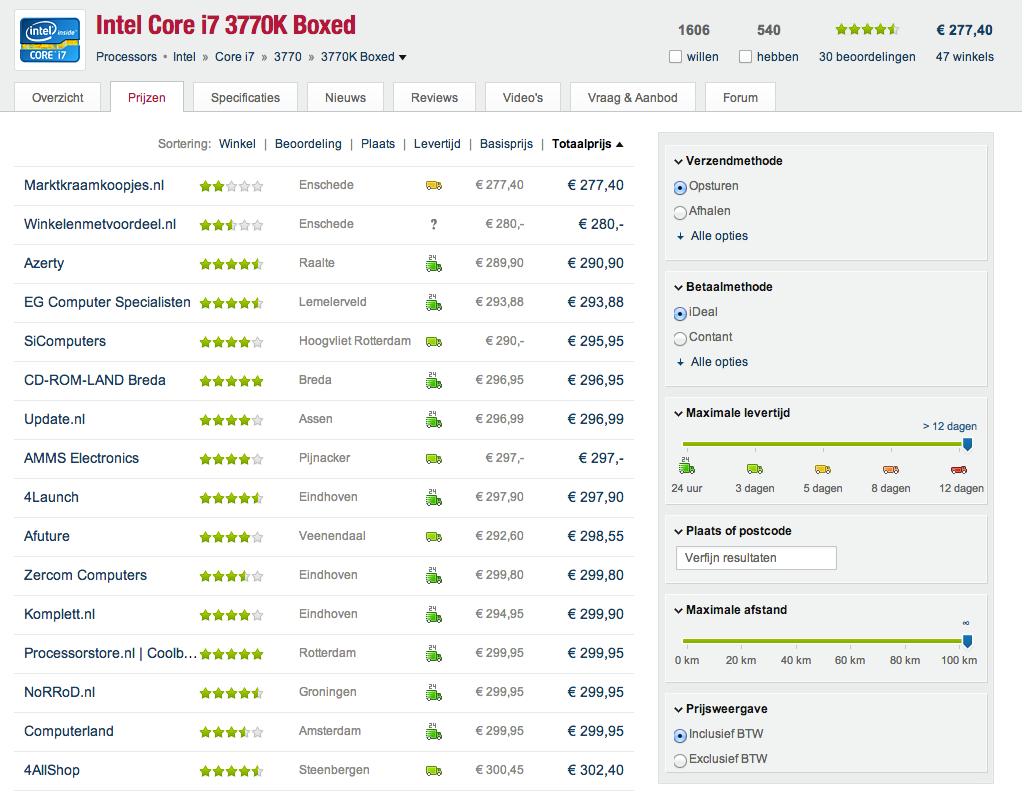
Task: Select iDeal payment method
Action: [x=680, y=314]
